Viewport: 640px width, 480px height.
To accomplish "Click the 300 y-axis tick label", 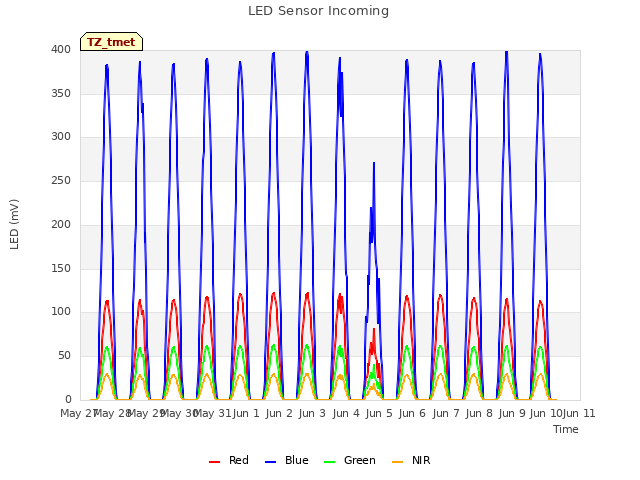I will [x=61, y=137].
